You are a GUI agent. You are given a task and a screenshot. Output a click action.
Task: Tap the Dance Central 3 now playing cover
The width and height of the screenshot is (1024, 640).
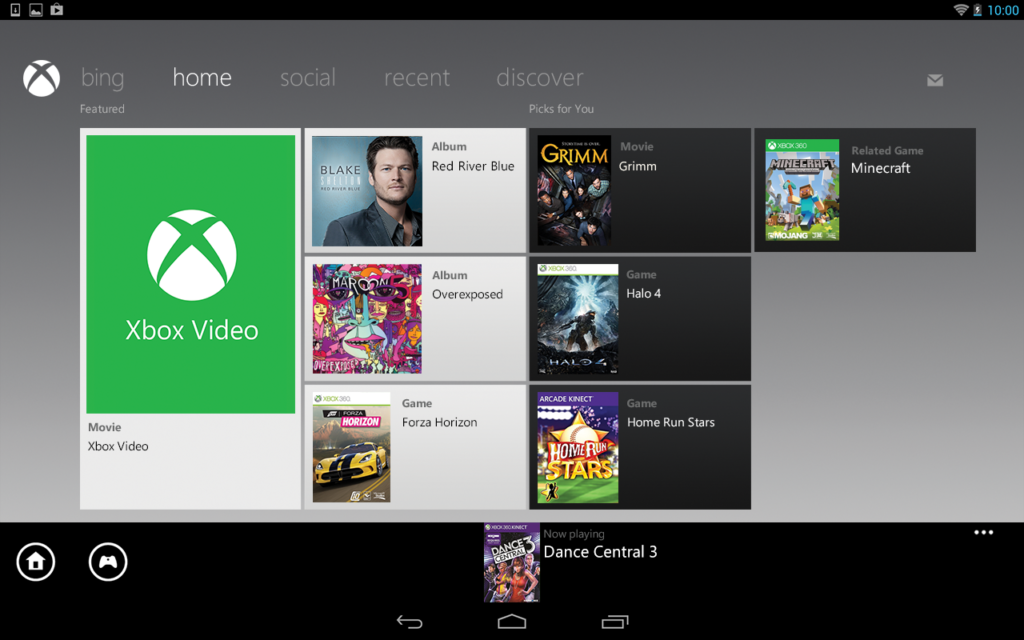point(511,562)
